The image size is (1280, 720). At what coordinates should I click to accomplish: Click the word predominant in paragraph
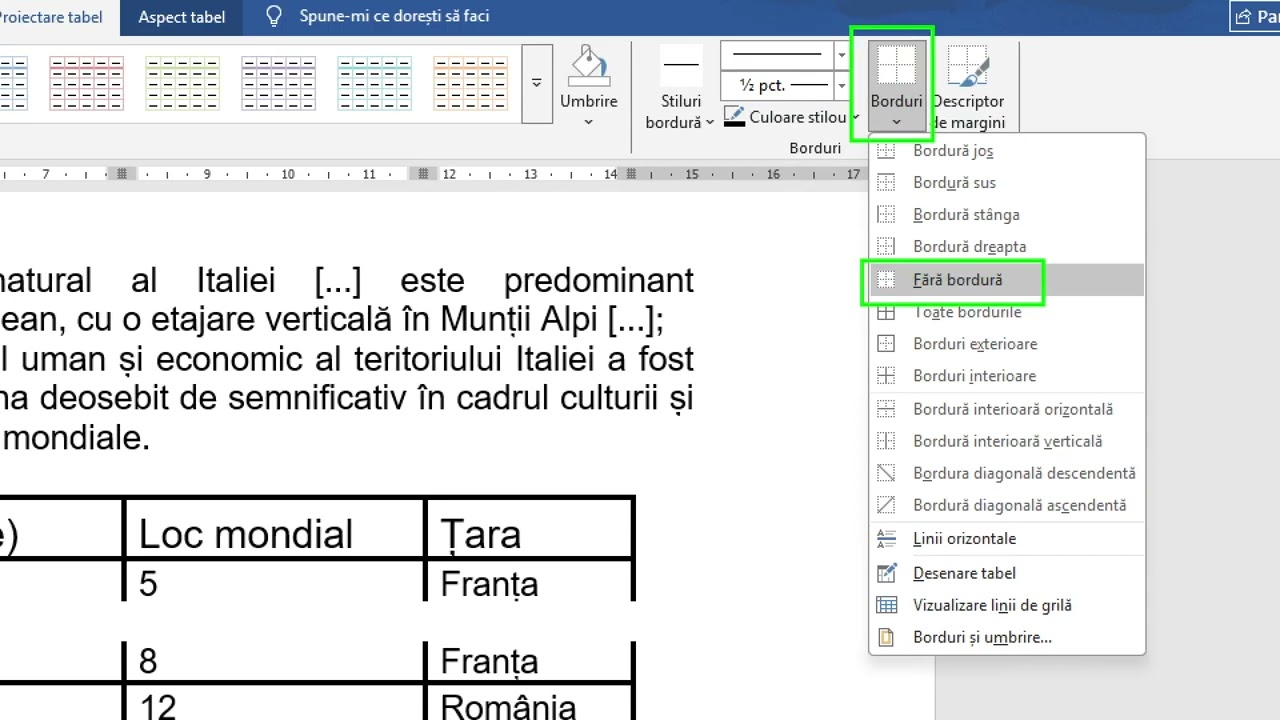[598, 280]
